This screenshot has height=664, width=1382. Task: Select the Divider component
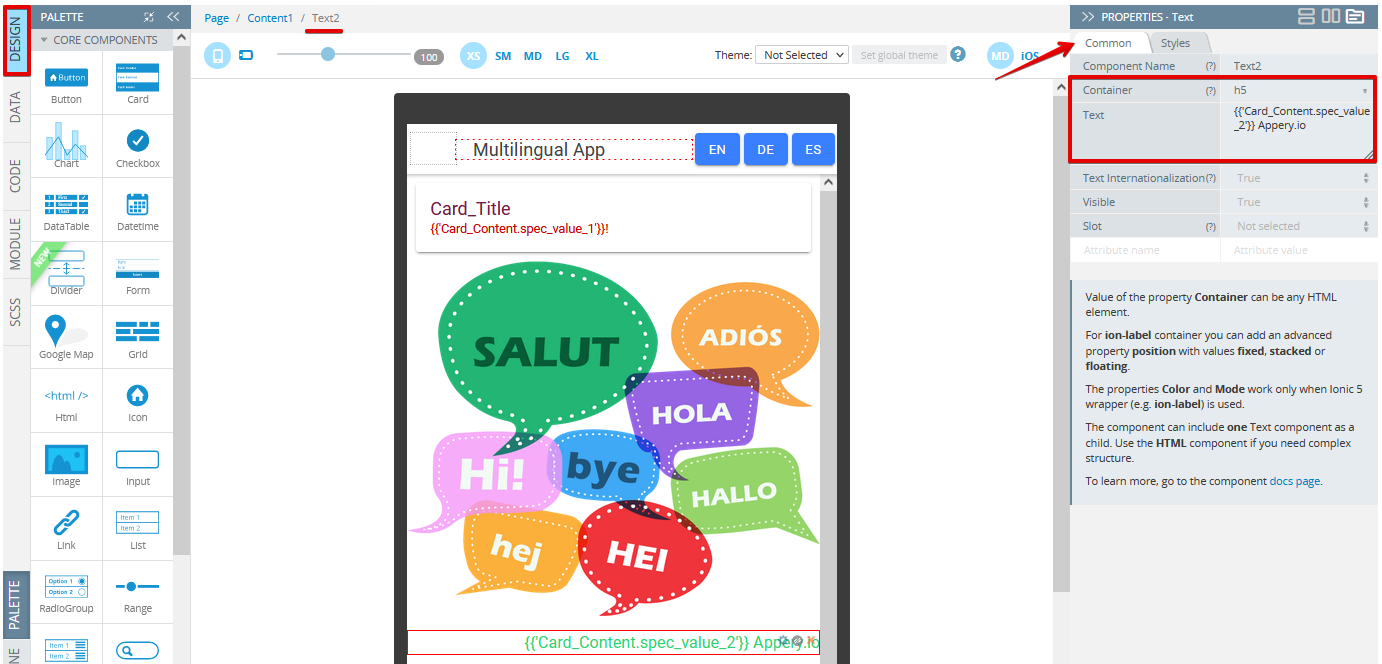pos(67,274)
